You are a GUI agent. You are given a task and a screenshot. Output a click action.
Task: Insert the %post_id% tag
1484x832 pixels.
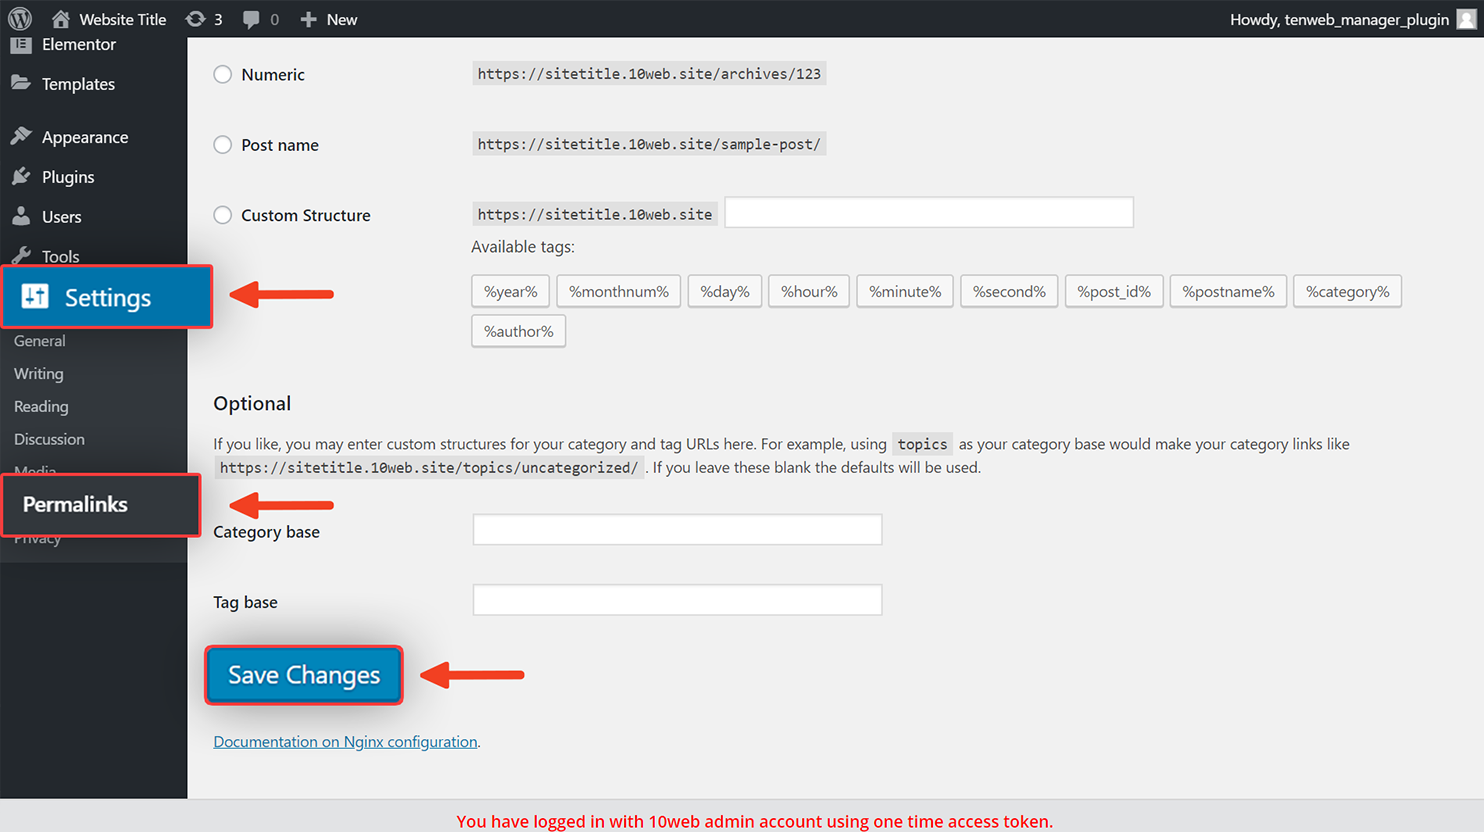click(x=1114, y=291)
